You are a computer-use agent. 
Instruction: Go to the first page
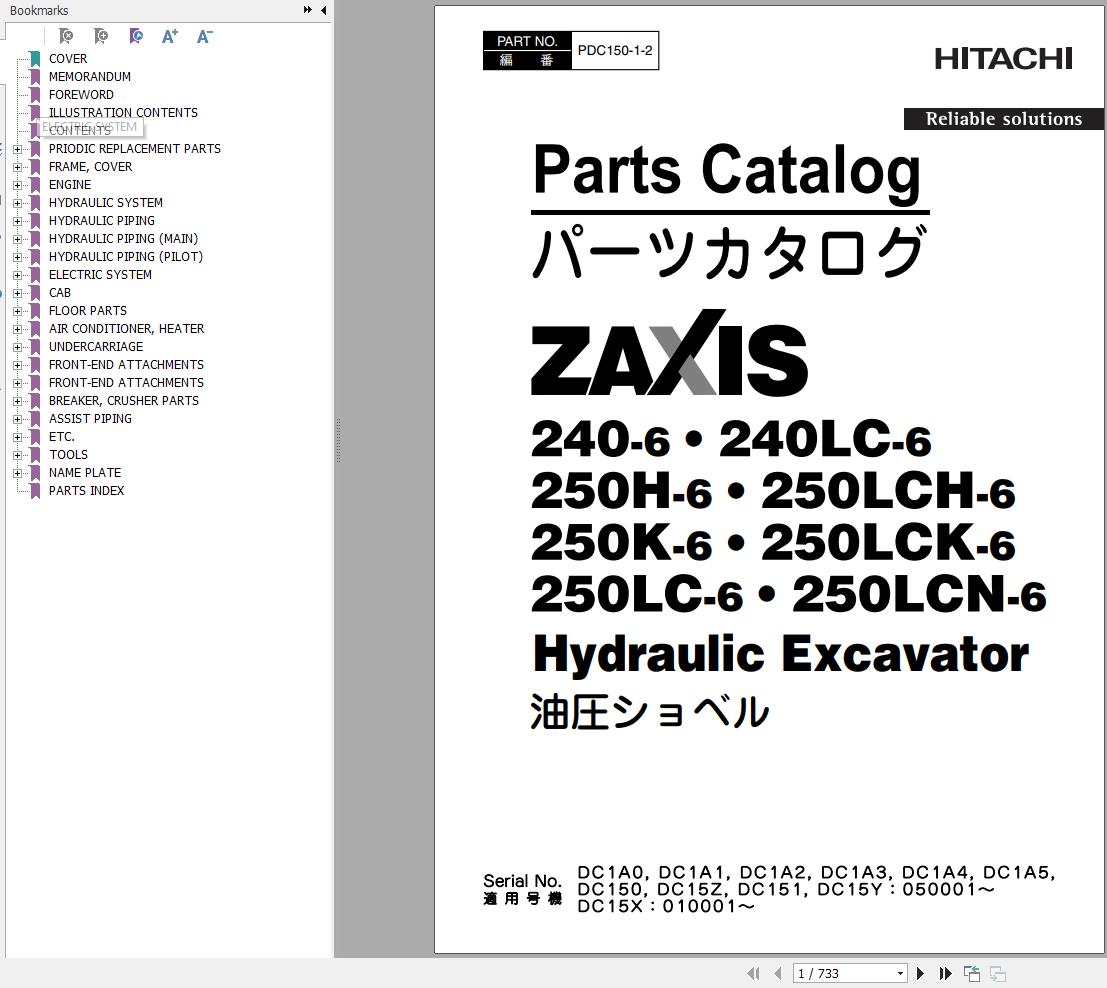(753, 973)
